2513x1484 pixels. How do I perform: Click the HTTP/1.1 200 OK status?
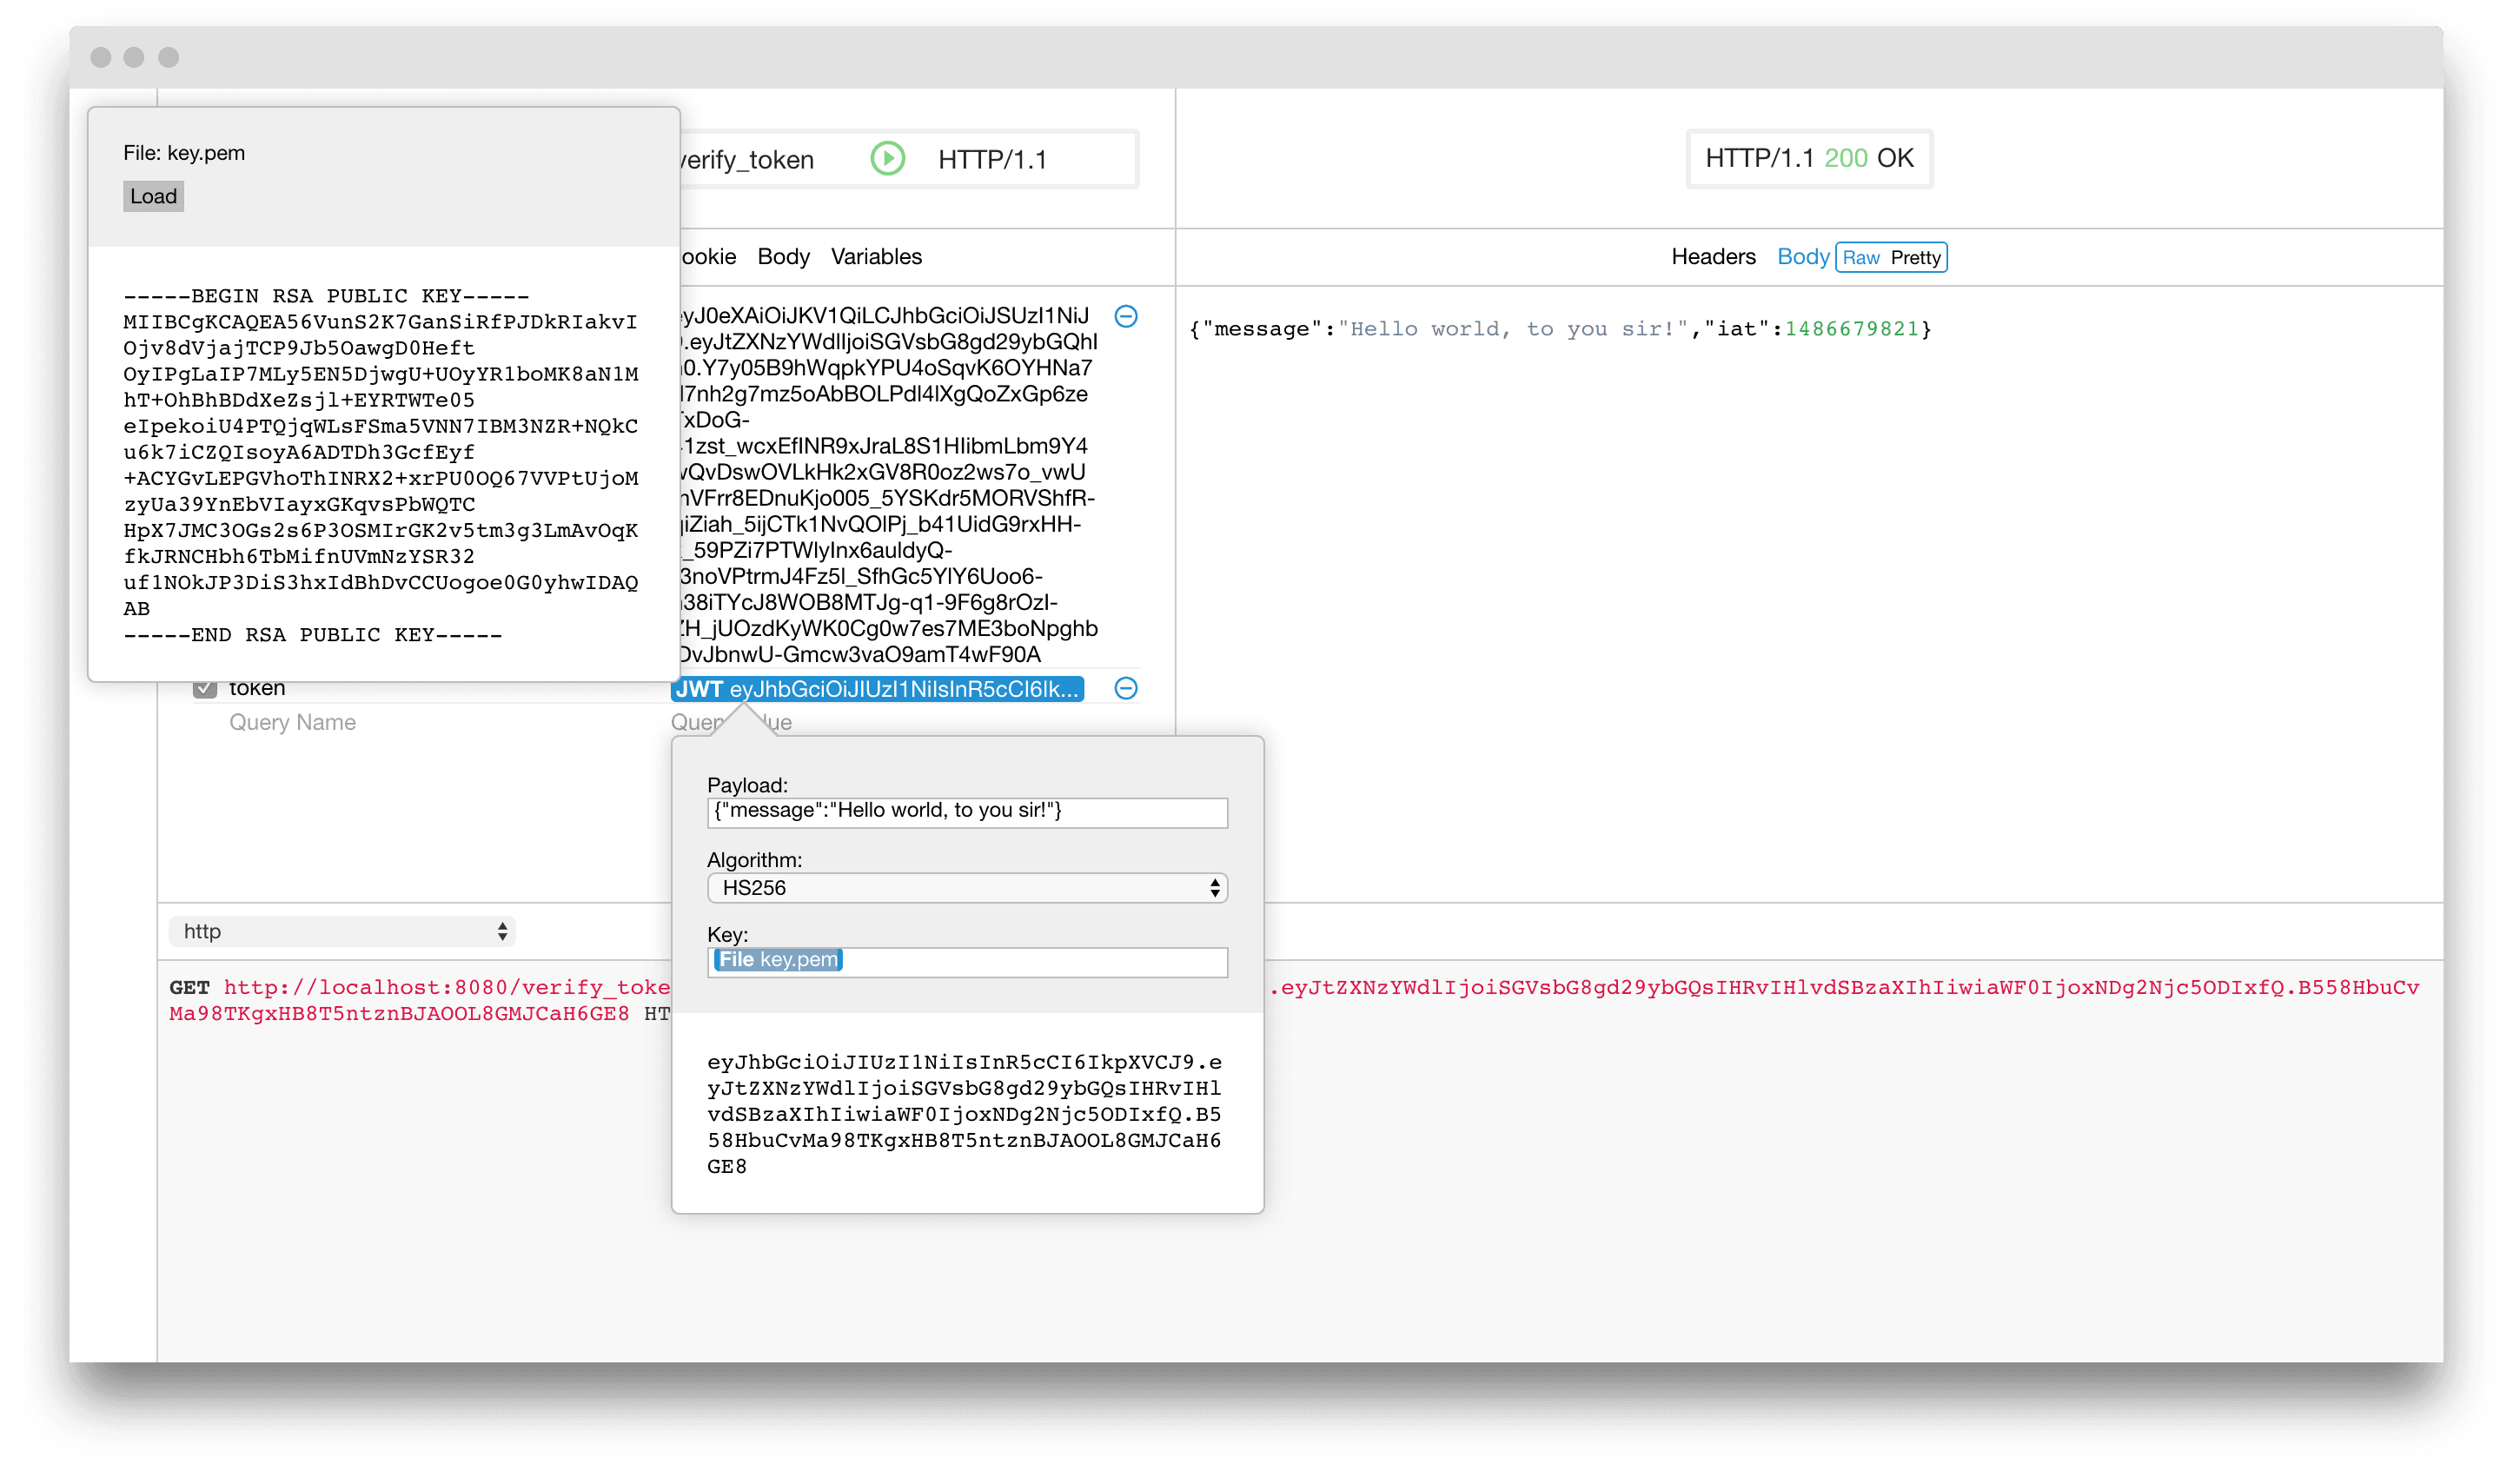(1809, 158)
